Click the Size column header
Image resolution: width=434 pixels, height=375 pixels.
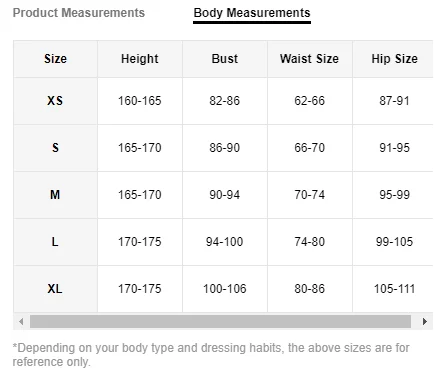[x=55, y=59]
